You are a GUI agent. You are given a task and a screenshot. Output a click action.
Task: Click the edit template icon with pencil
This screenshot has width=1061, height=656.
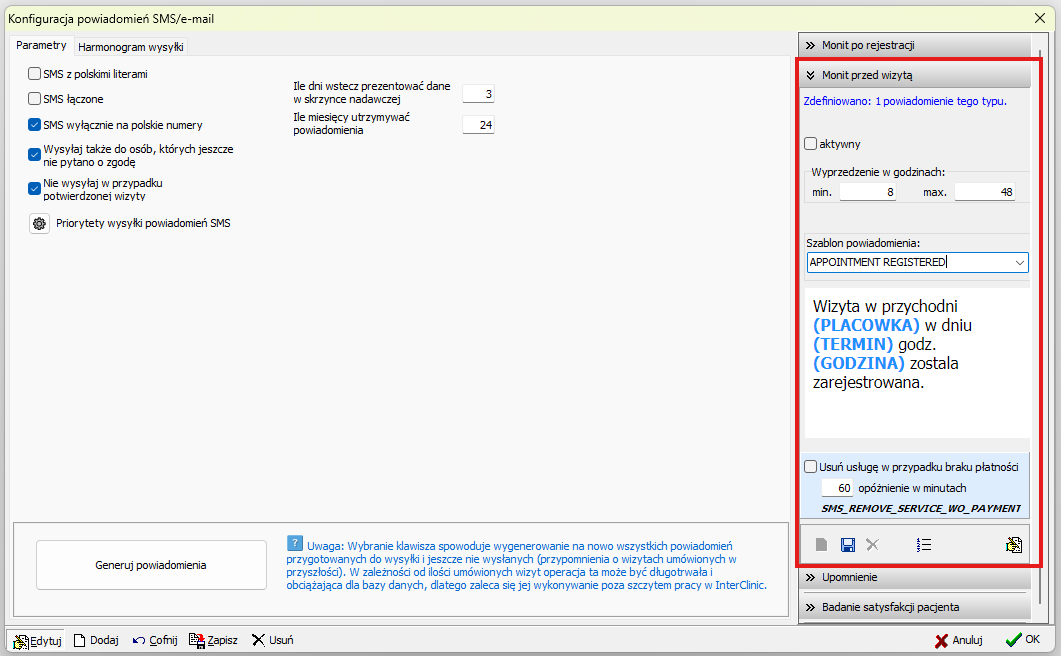point(1013,545)
